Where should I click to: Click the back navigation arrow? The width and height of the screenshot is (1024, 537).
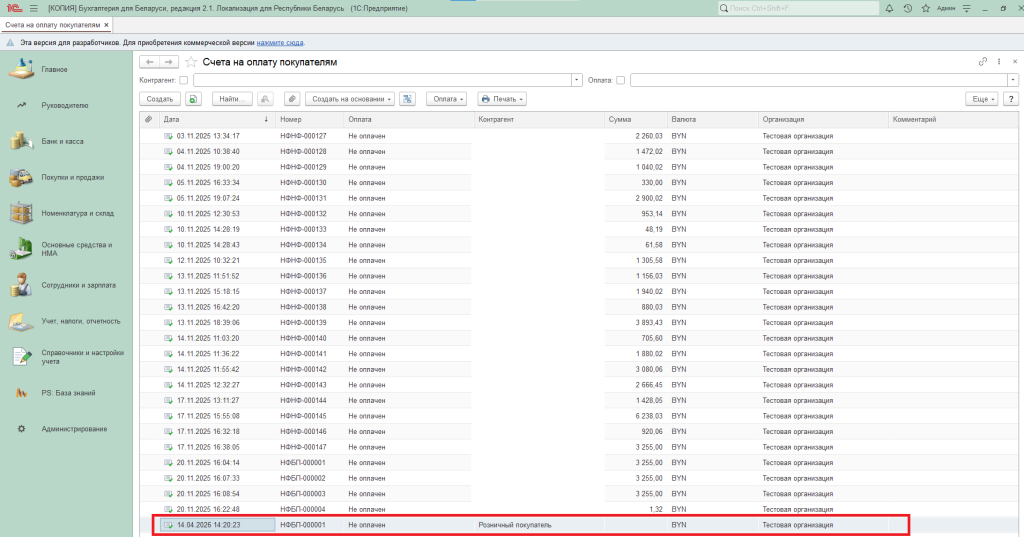[149, 62]
